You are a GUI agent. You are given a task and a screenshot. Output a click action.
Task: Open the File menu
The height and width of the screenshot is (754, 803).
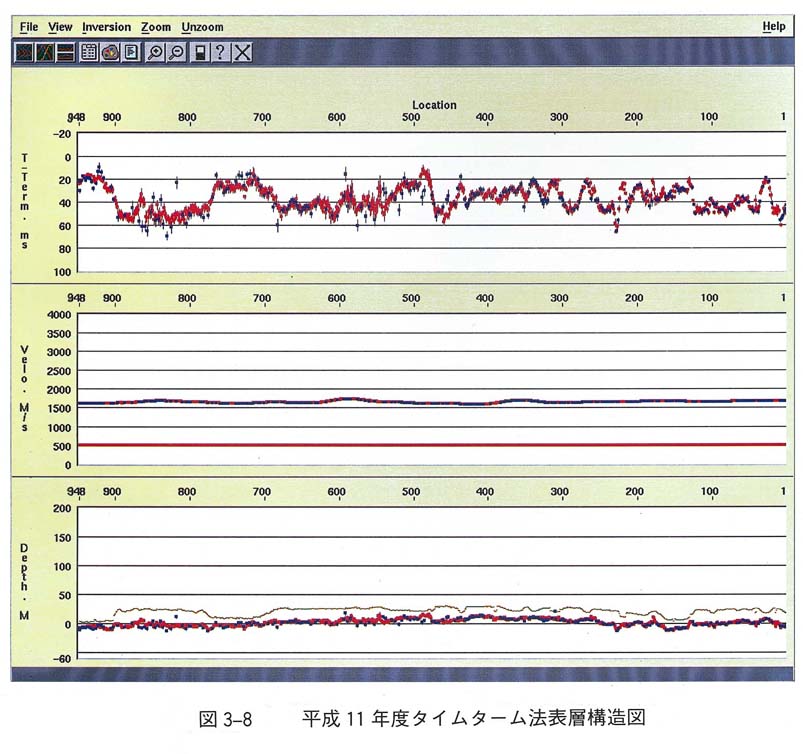[29, 27]
